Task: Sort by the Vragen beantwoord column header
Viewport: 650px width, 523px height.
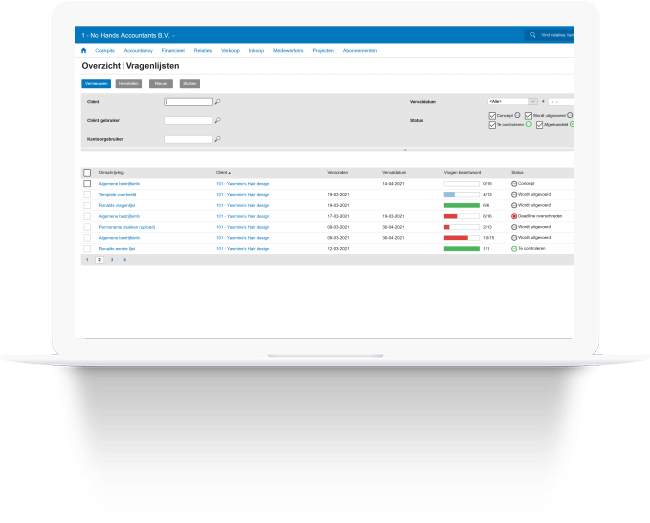Action: click(x=462, y=172)
